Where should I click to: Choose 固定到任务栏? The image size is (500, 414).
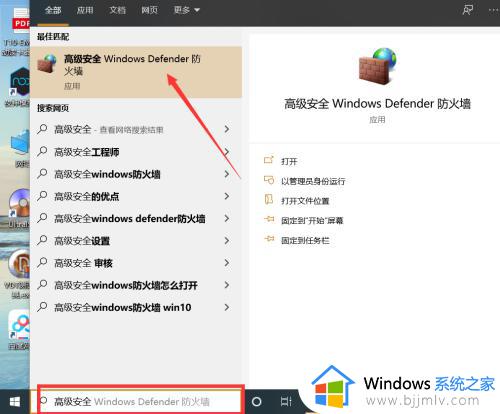click(305, 240)
